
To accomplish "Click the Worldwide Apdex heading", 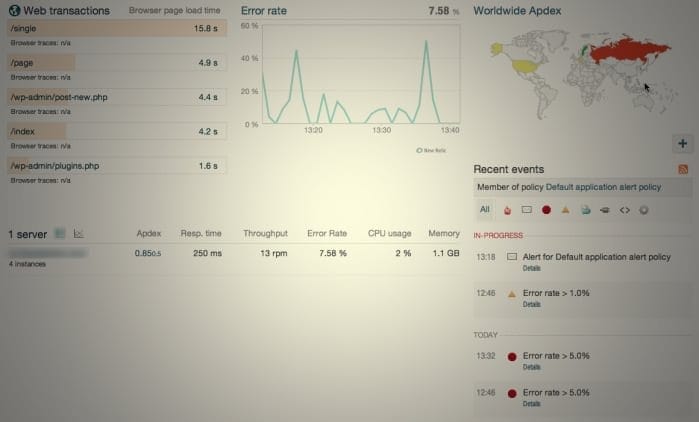I will [x=517, y=11].
